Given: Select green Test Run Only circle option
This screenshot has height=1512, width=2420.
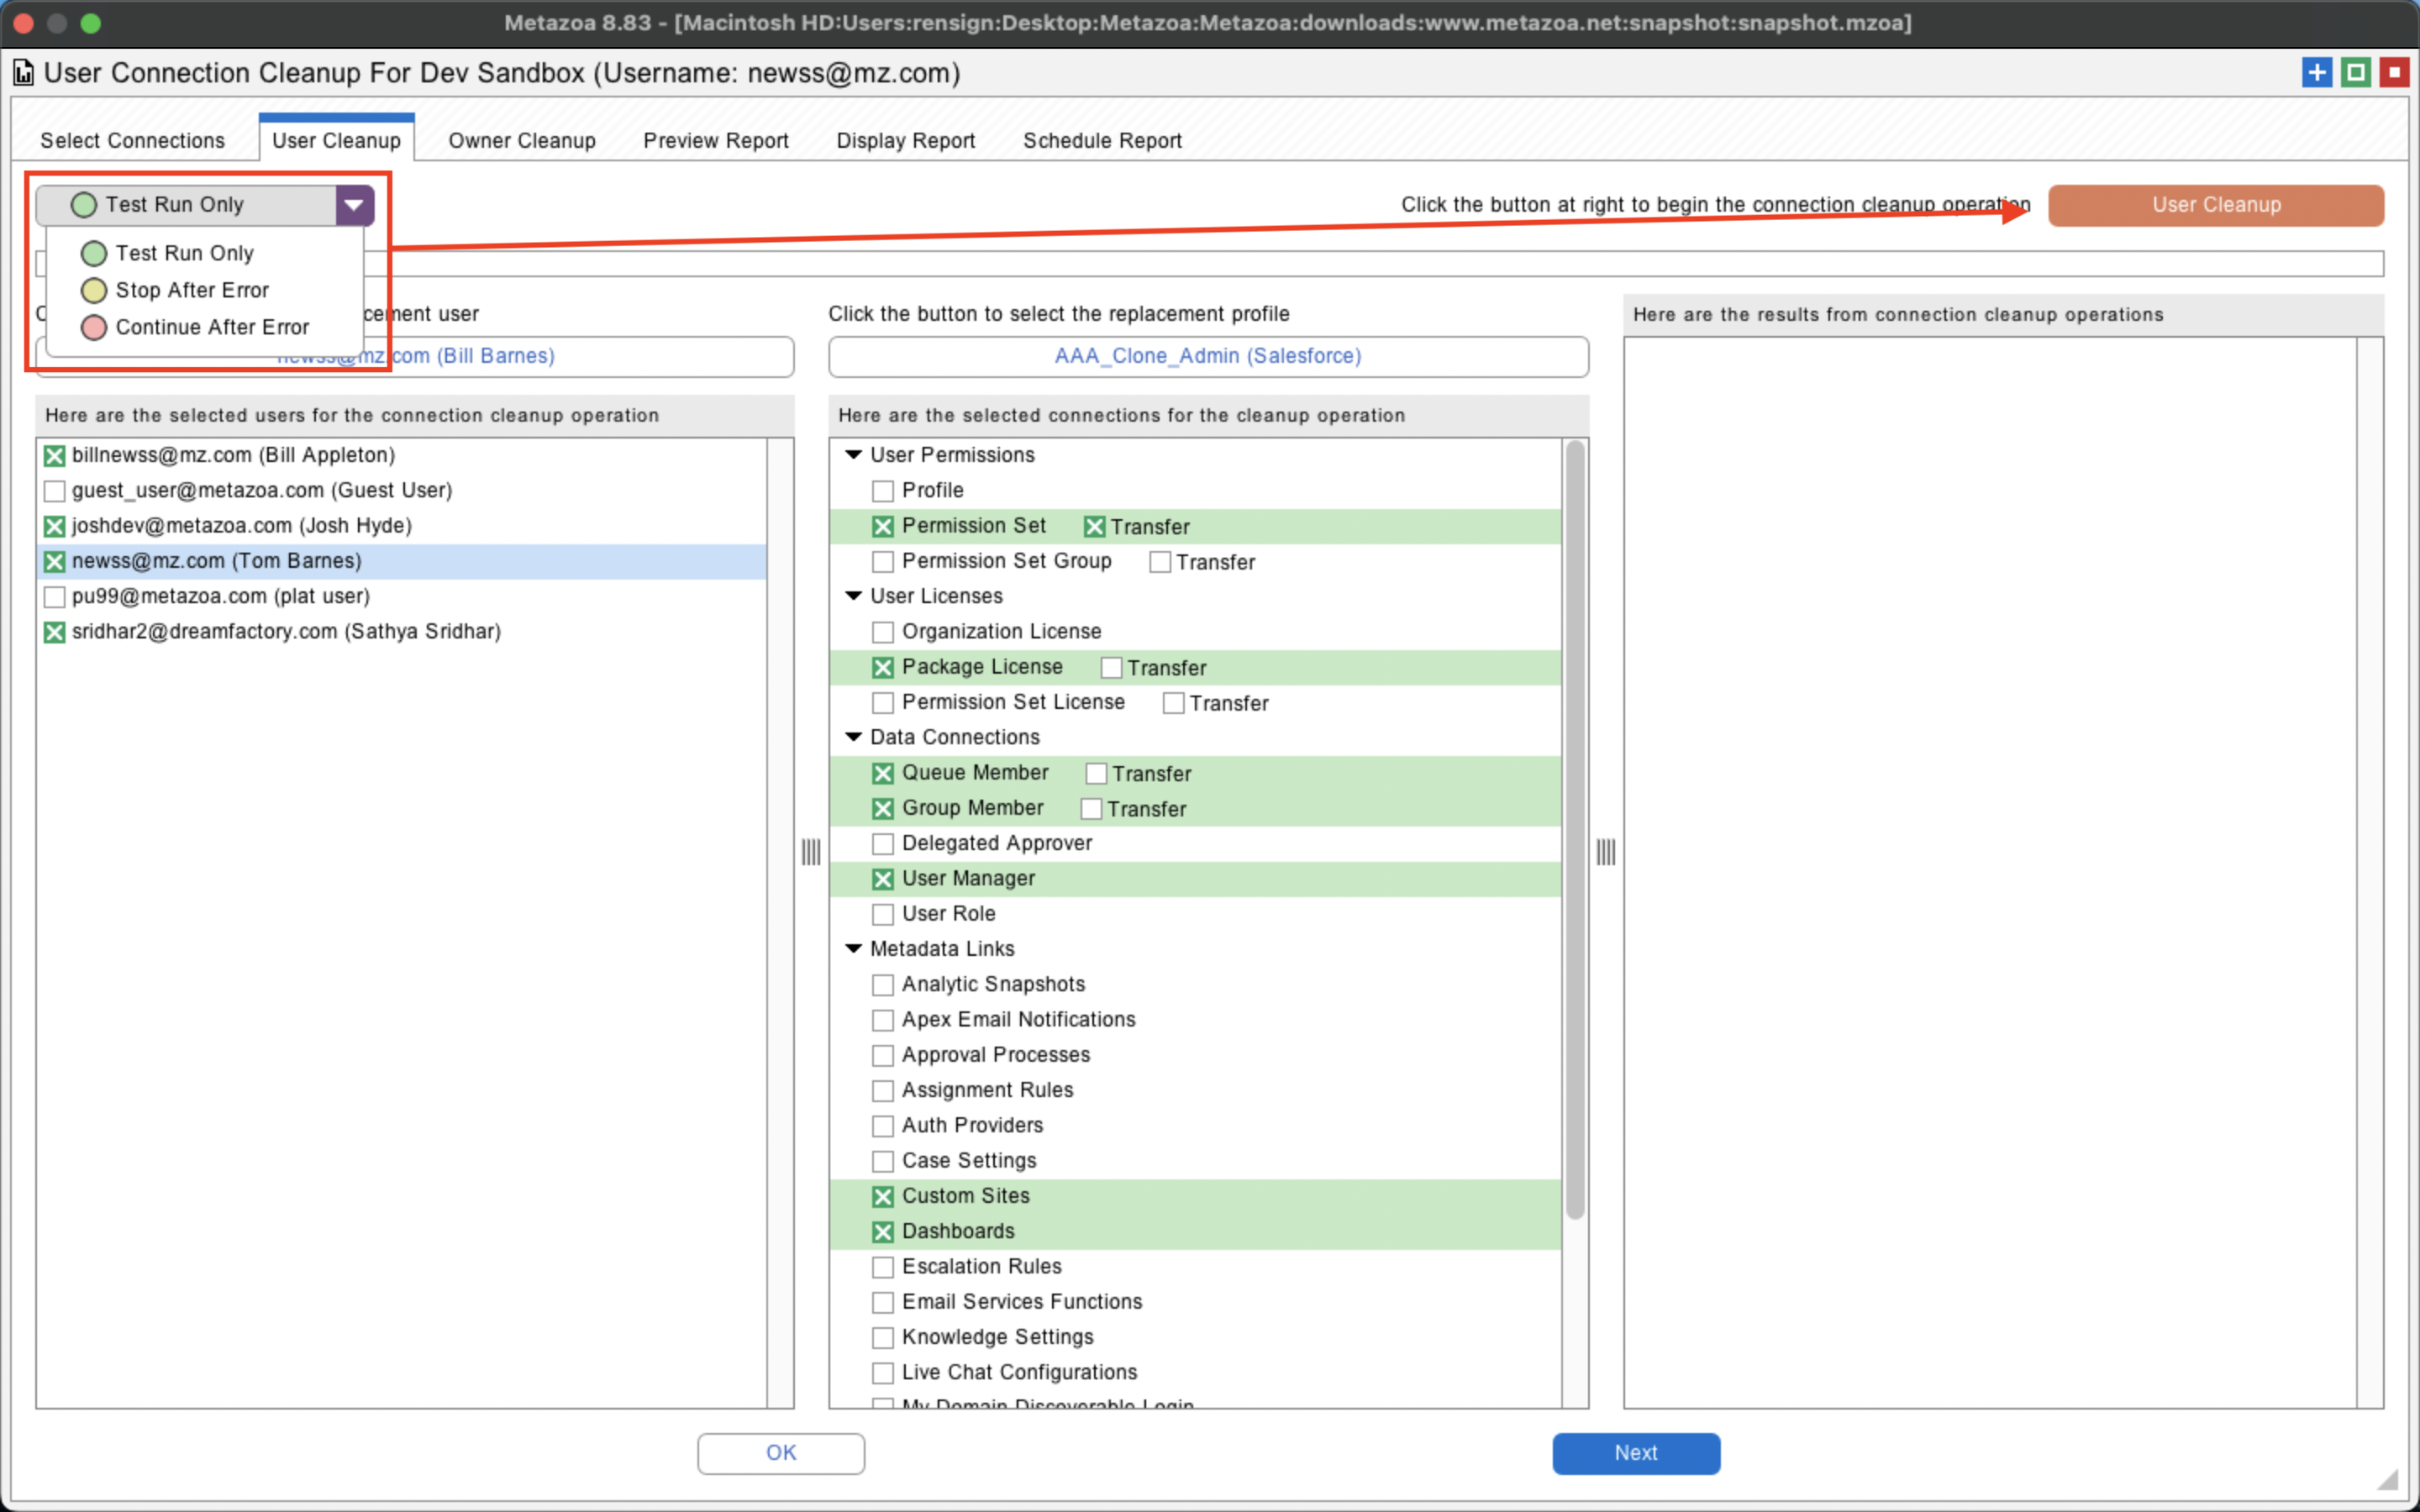Looking at the screenshot, I should [x=94, y=254].
